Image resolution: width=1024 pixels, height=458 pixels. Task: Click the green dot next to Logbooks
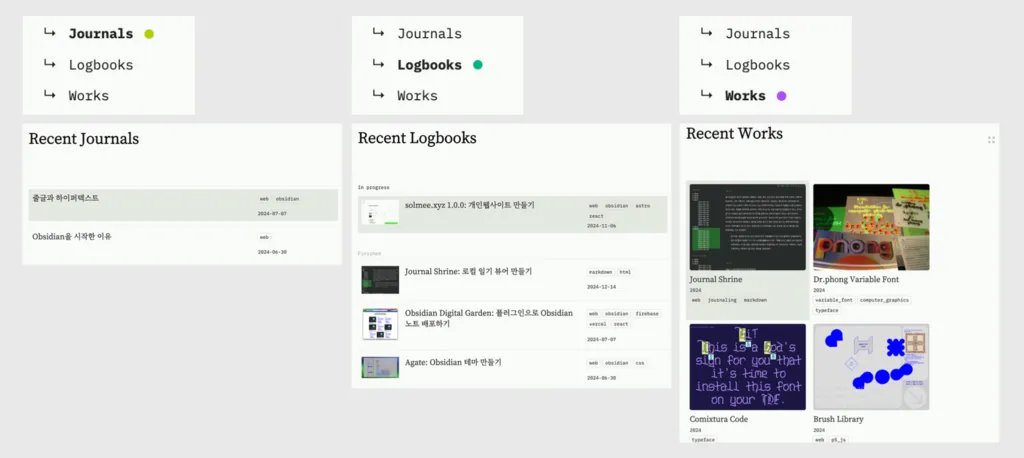tap(478, 65)
